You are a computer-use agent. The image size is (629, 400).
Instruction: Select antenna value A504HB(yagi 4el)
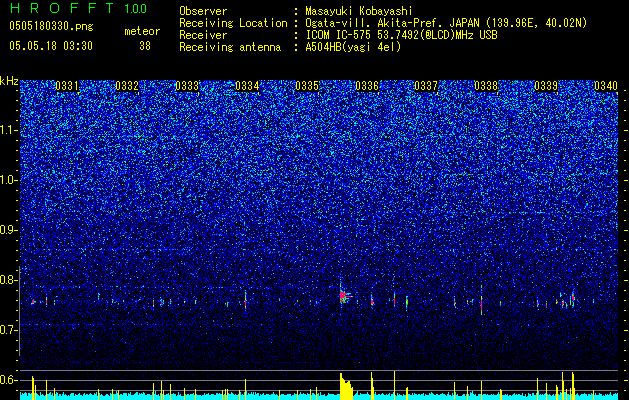[x=353, y=47]
